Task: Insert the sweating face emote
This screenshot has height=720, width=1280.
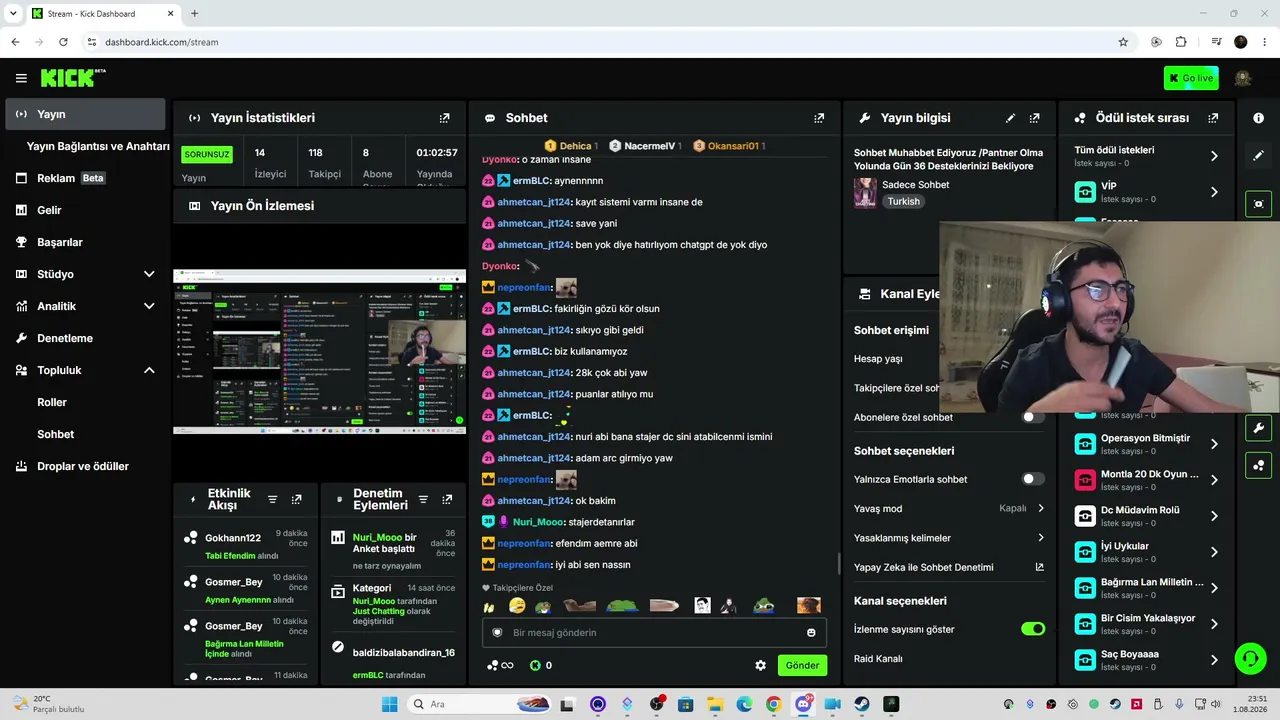Action: pyautogui.click(x=517, y=606)
